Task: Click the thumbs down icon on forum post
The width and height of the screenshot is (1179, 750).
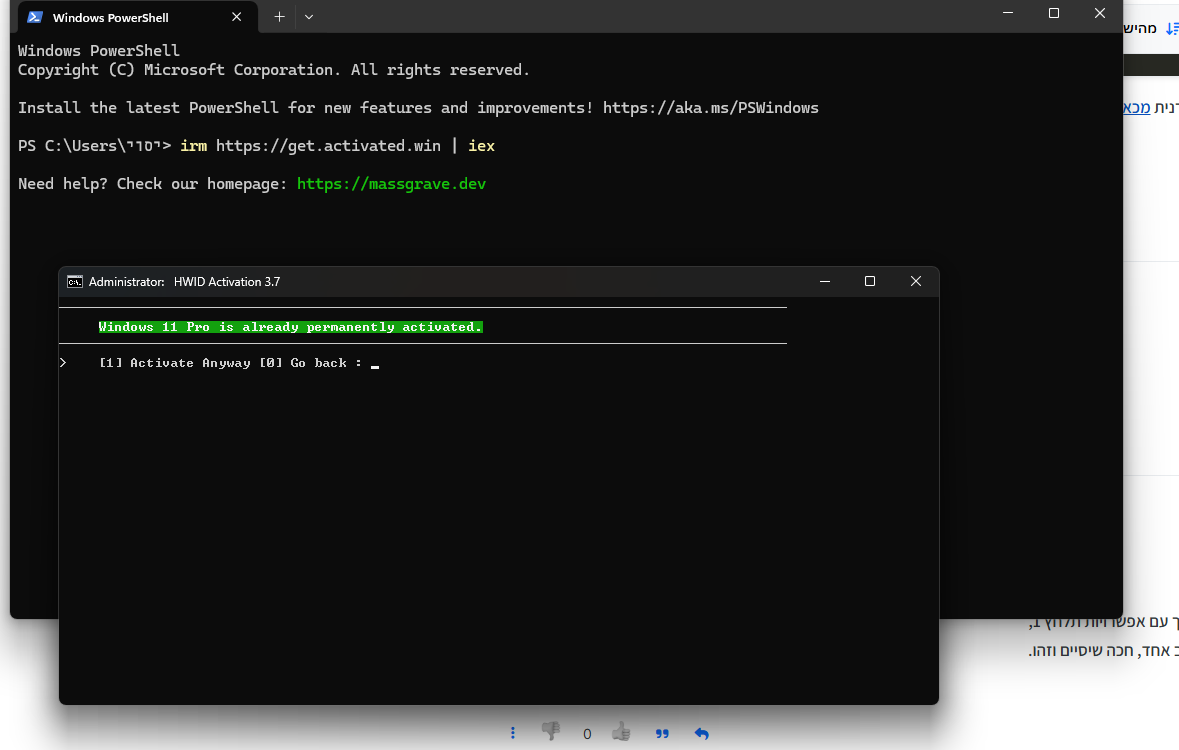Action: (x=550, y=732)
